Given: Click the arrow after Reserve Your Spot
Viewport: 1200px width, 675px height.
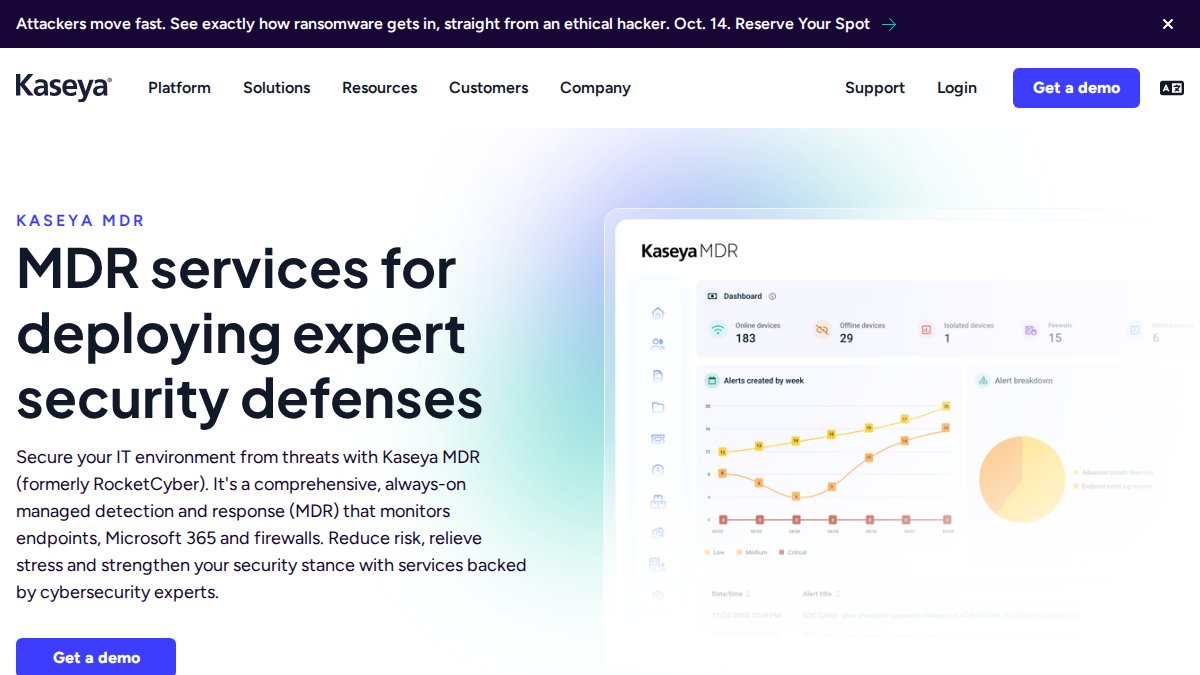Looking at the screenshot, I should coord(889,24).
